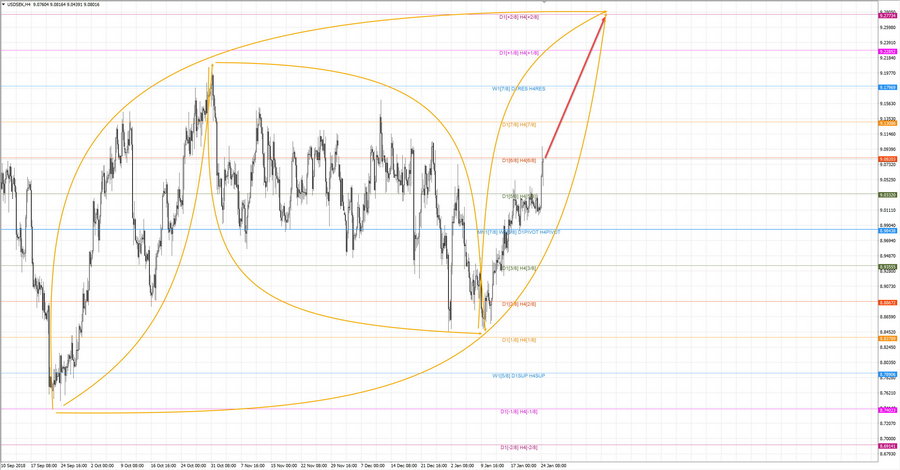The height and width of the screenshot is (470, 900).
Task: Select the D1[1/8] H4[1/8] level label
Action: (x=519, y=340)
